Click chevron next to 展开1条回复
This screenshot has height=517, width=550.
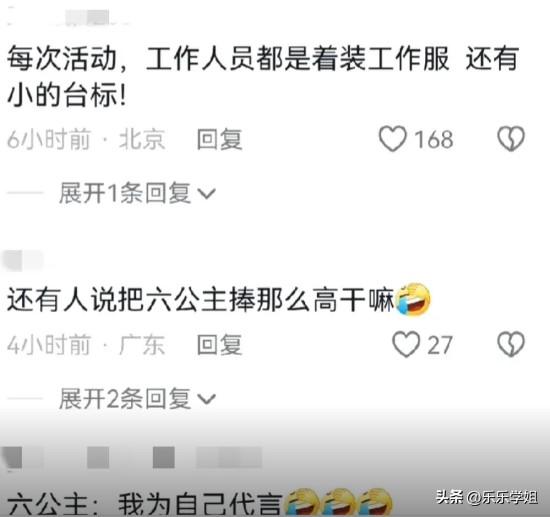click(x=206, y=194)
